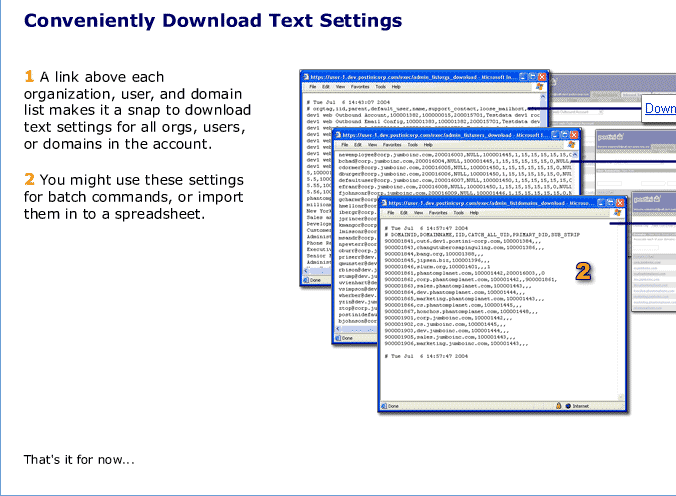Click the siurm.org row in domains window
The image size is (676, 496).
coord(437,267)
